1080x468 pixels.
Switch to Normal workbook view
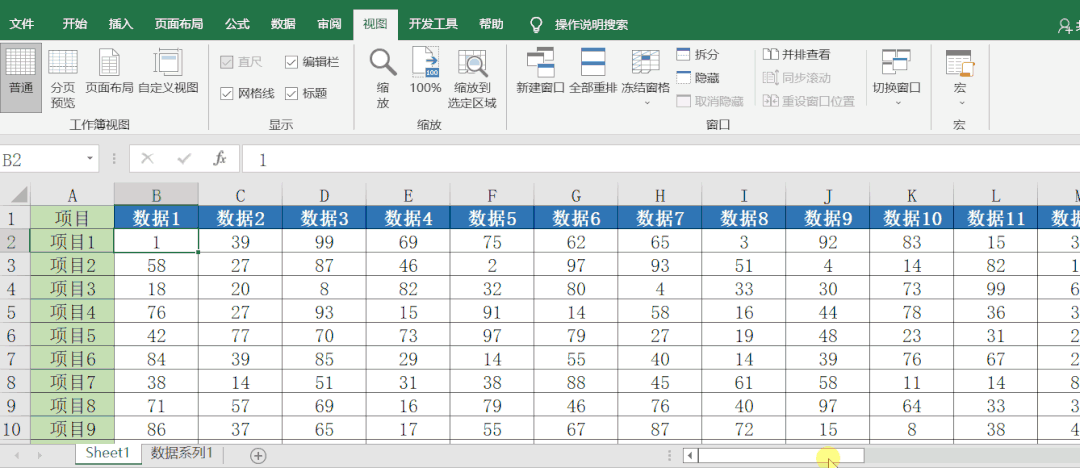pyautogui.click(x=21, y=77)
